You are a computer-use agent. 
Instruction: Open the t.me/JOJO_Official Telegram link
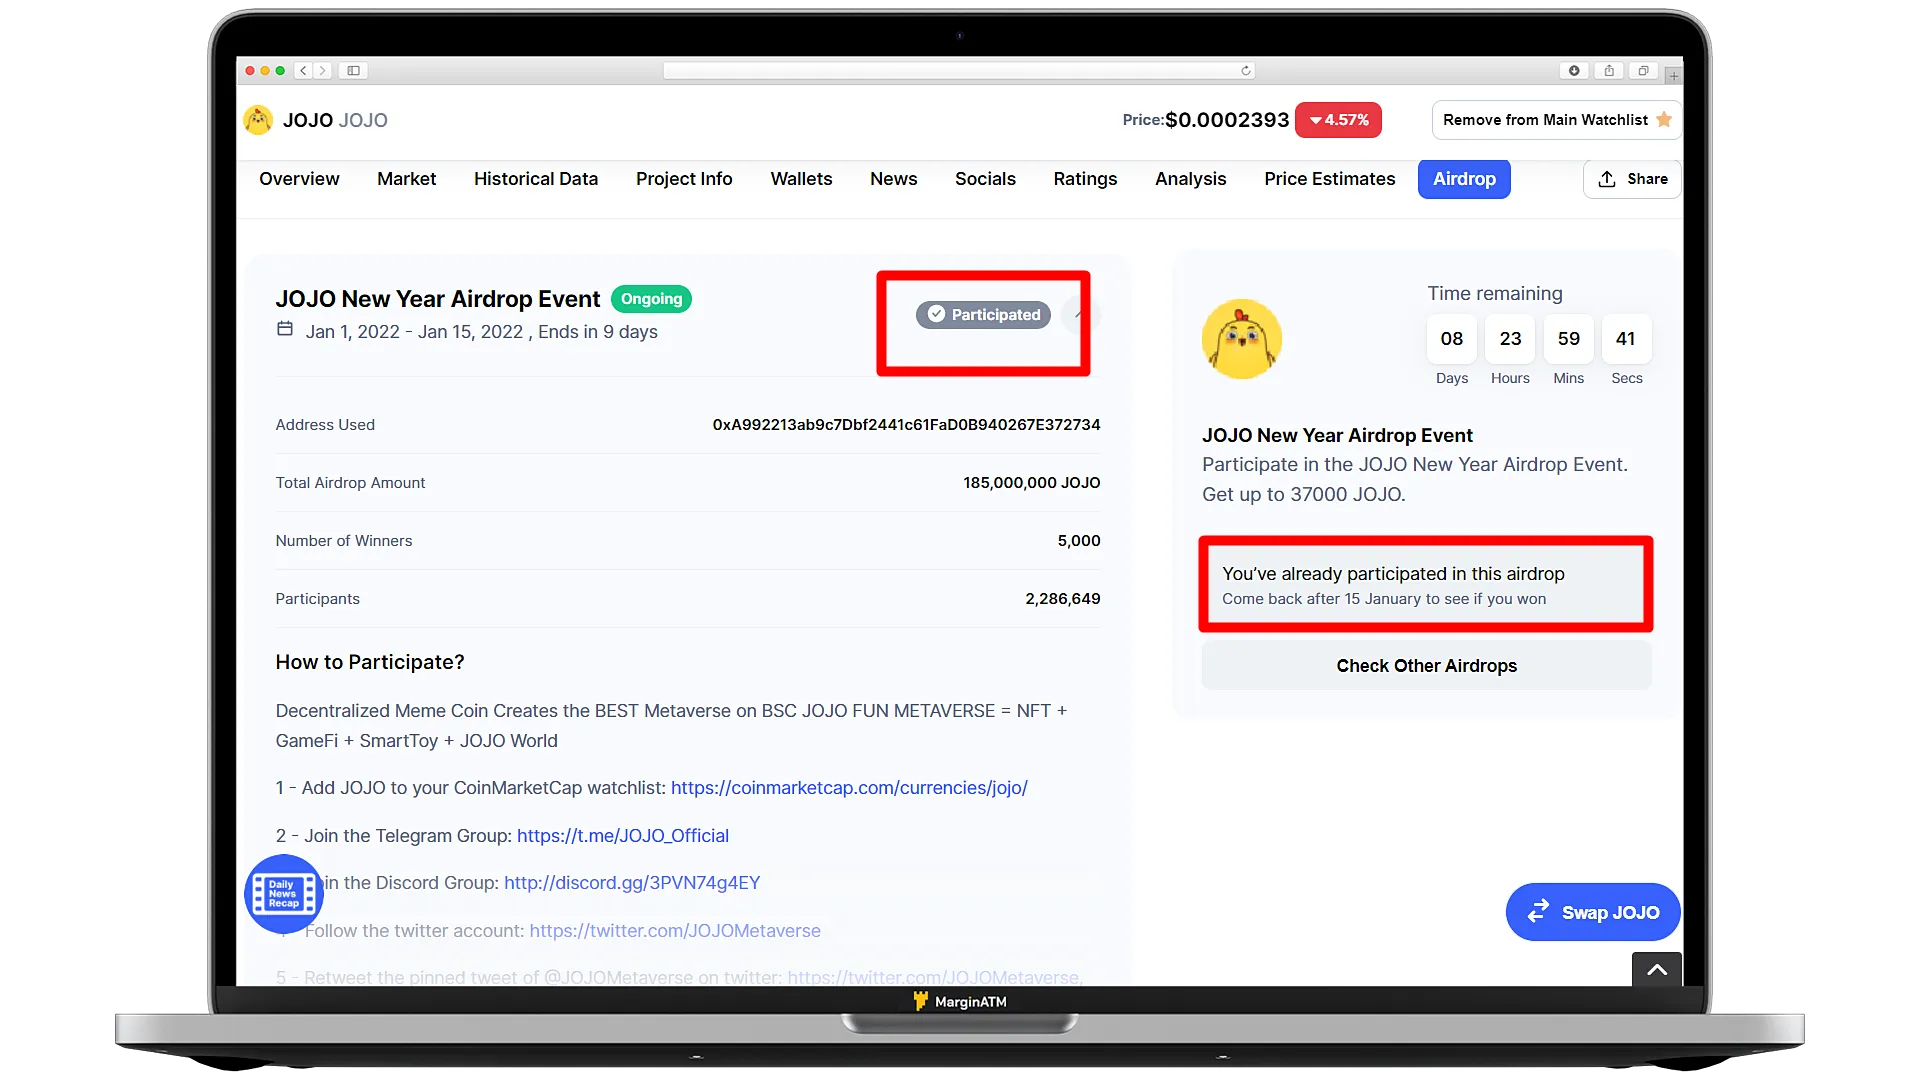coord(623,836)
